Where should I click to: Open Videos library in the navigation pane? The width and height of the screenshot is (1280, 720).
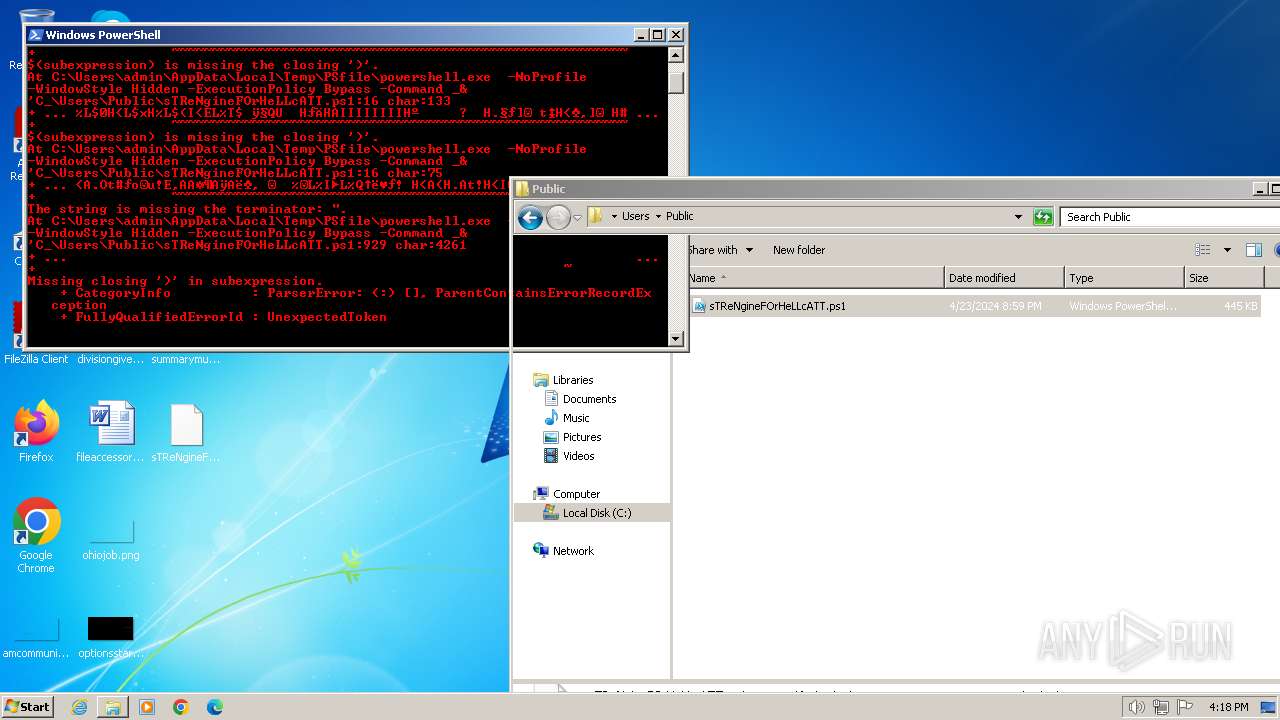pos(578,456)
